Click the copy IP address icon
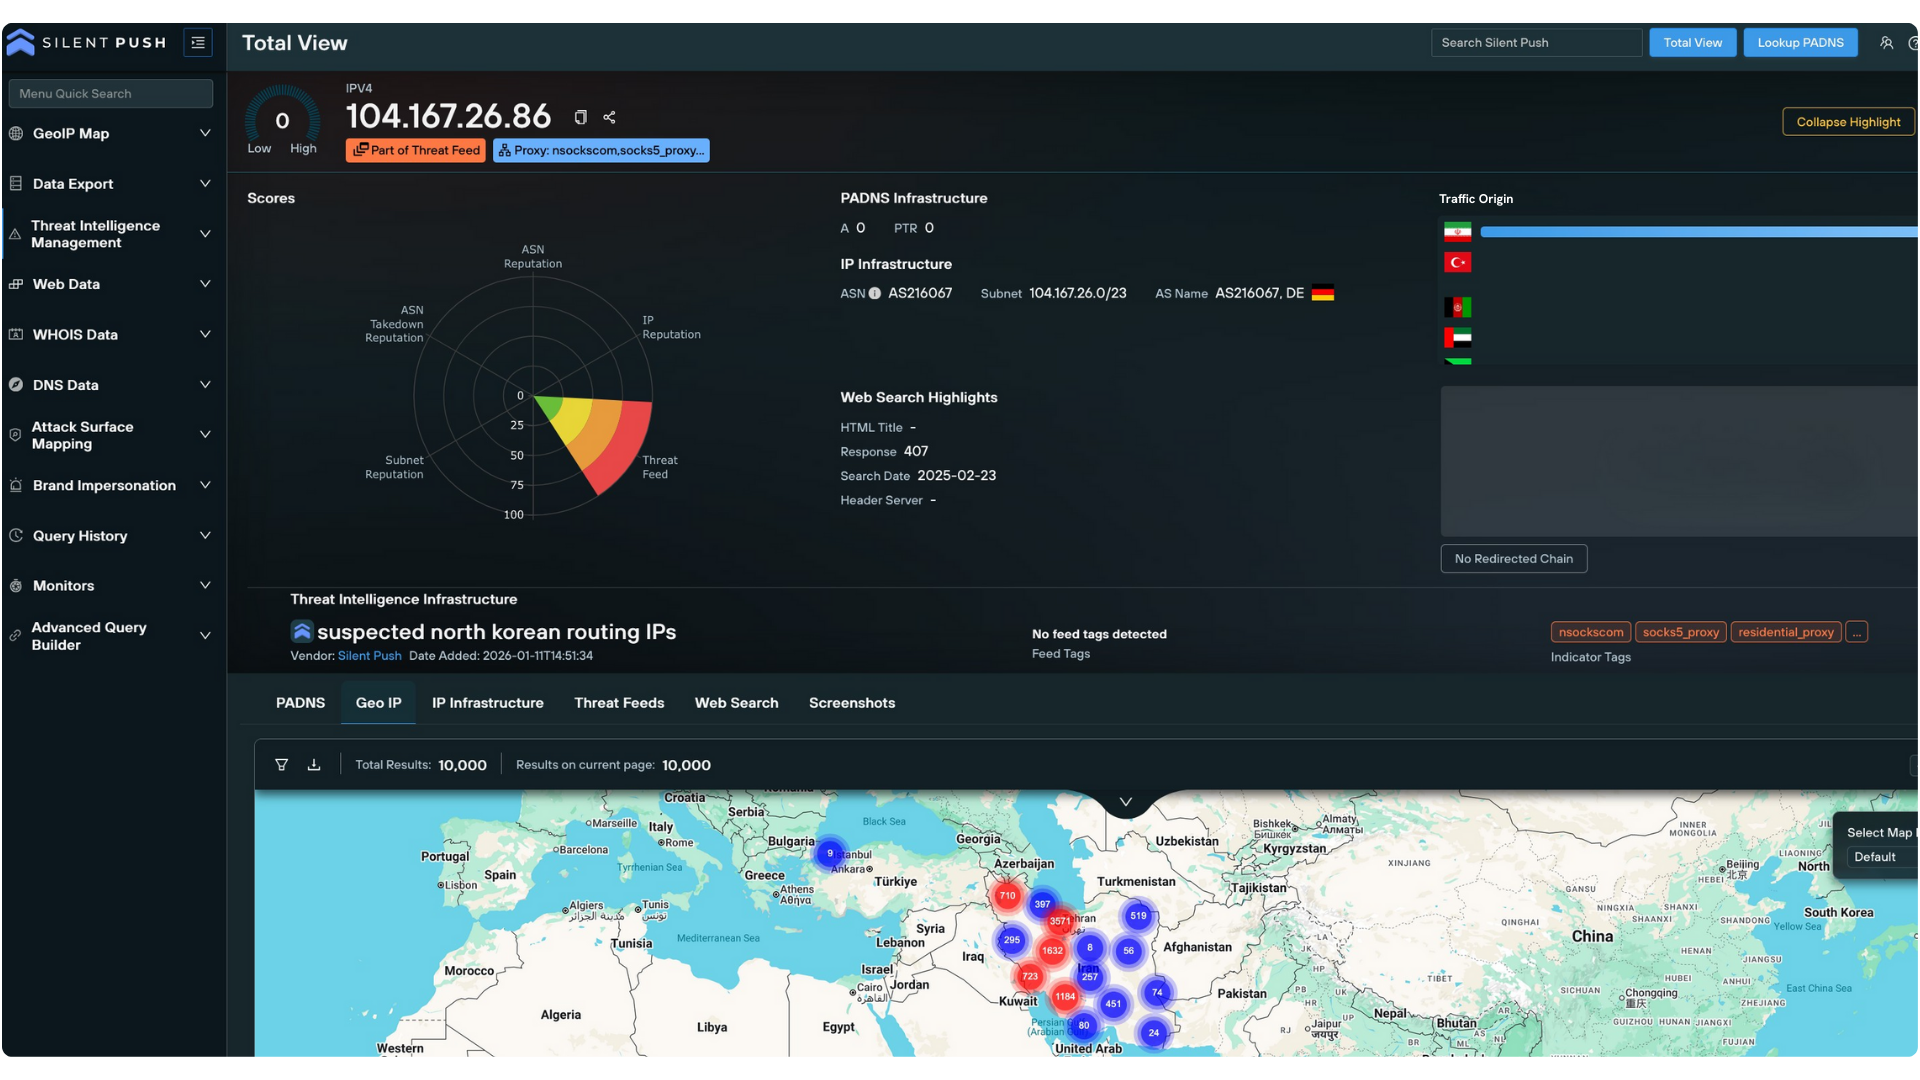Viewport: 1920px width, 1080px height. [580, 118]
